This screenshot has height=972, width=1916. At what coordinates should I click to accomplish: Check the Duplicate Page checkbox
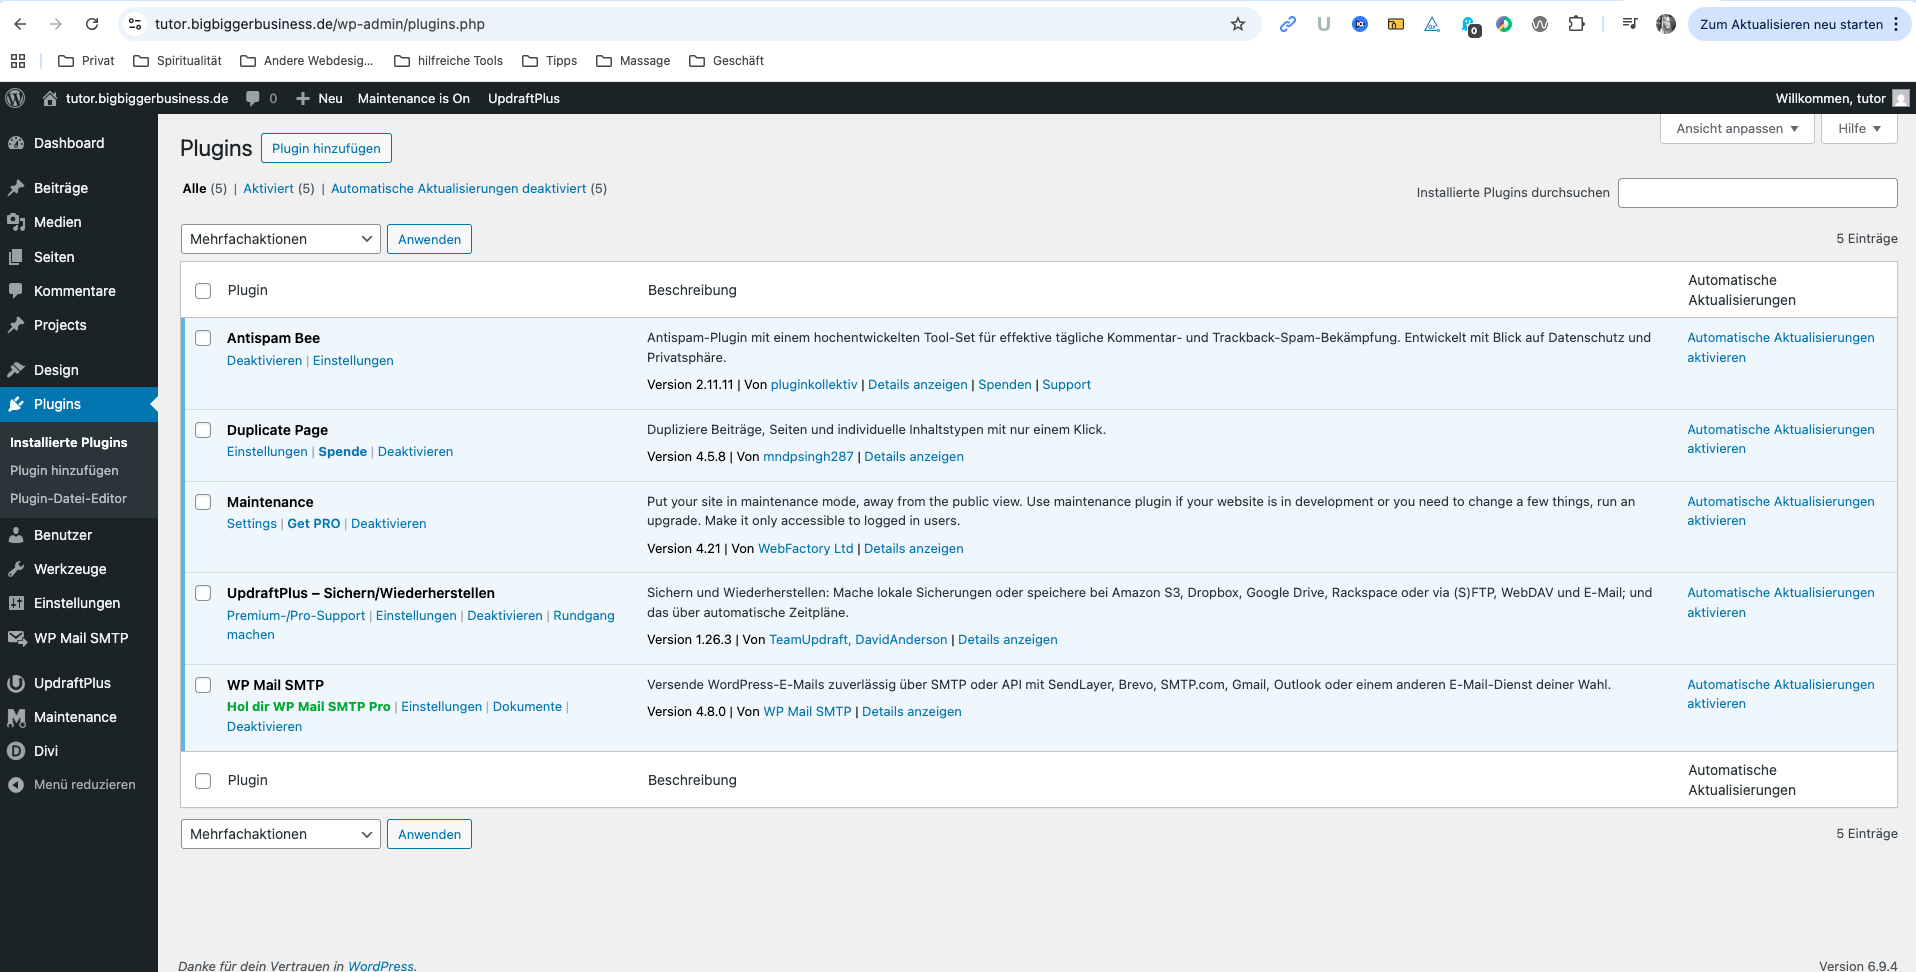coord(203,430)
